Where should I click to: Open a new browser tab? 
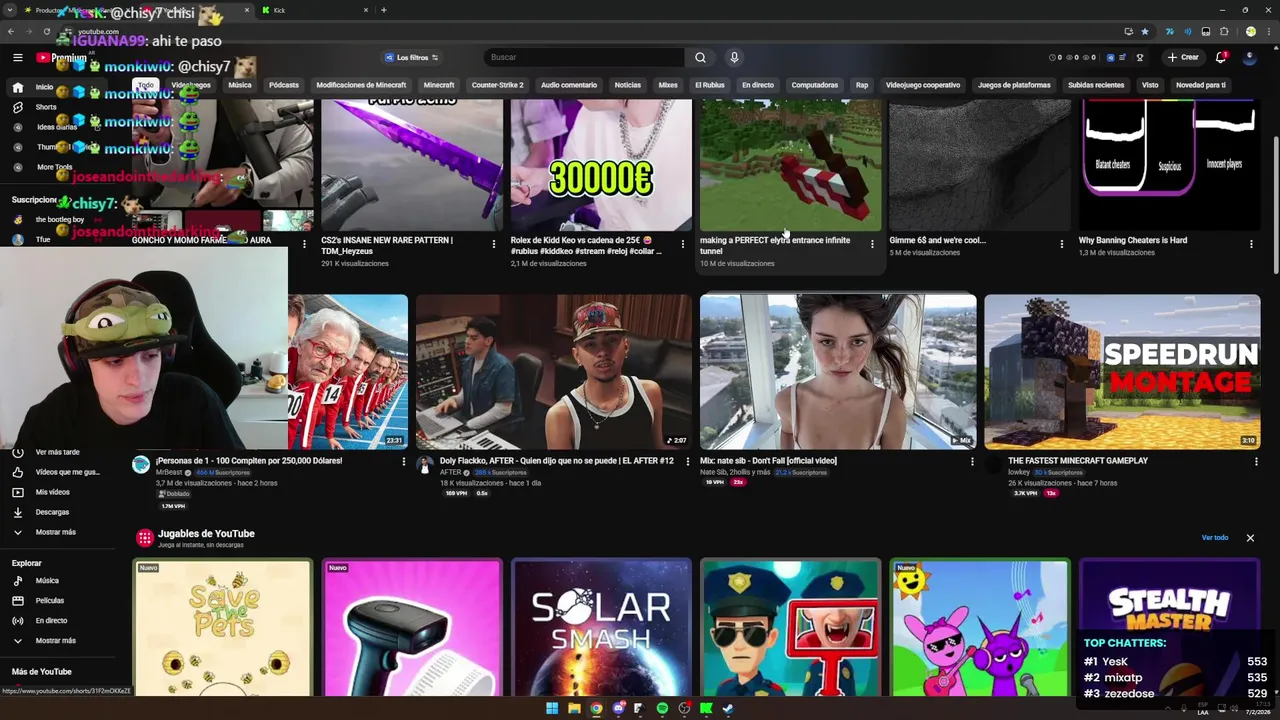pyautogui.click(x=384, y=10)
